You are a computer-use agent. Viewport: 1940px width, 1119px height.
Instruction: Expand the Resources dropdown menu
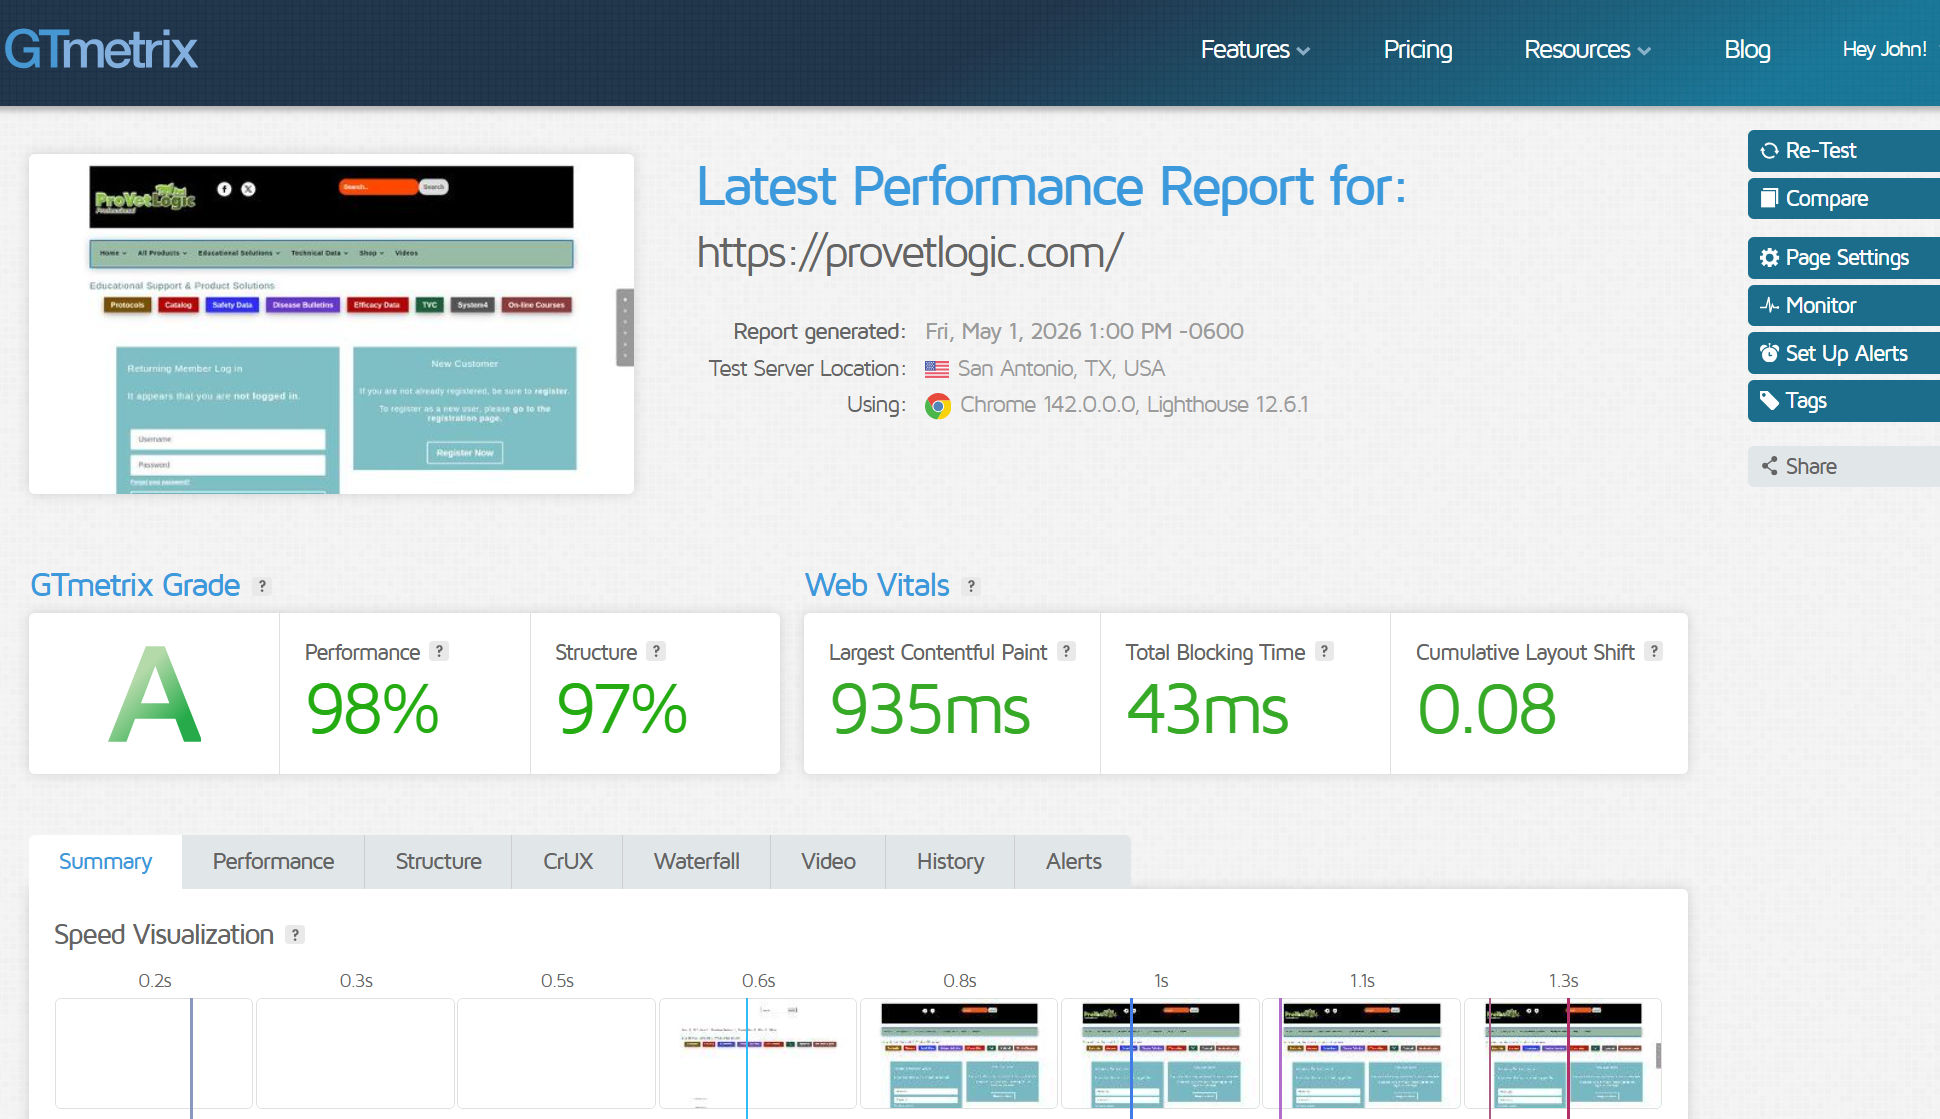pyautogui.click(x=1587, y=49)
